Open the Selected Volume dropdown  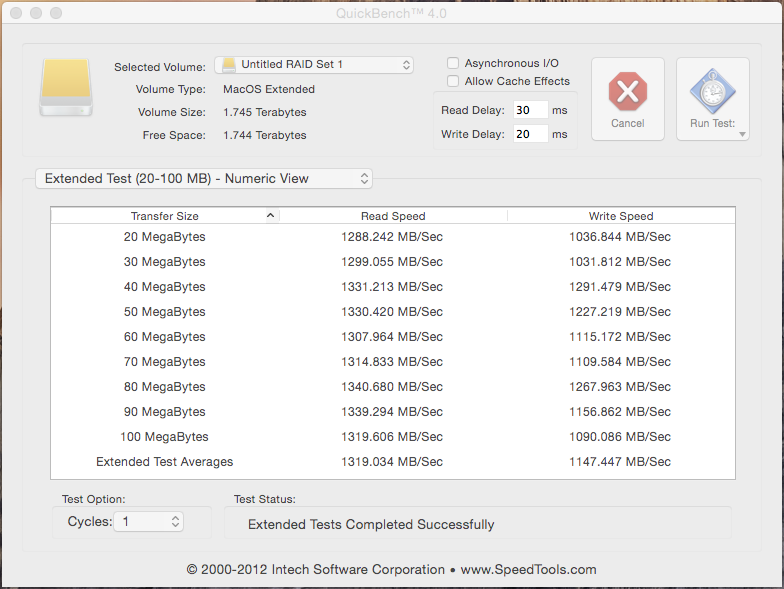click(x=314, y=65)
